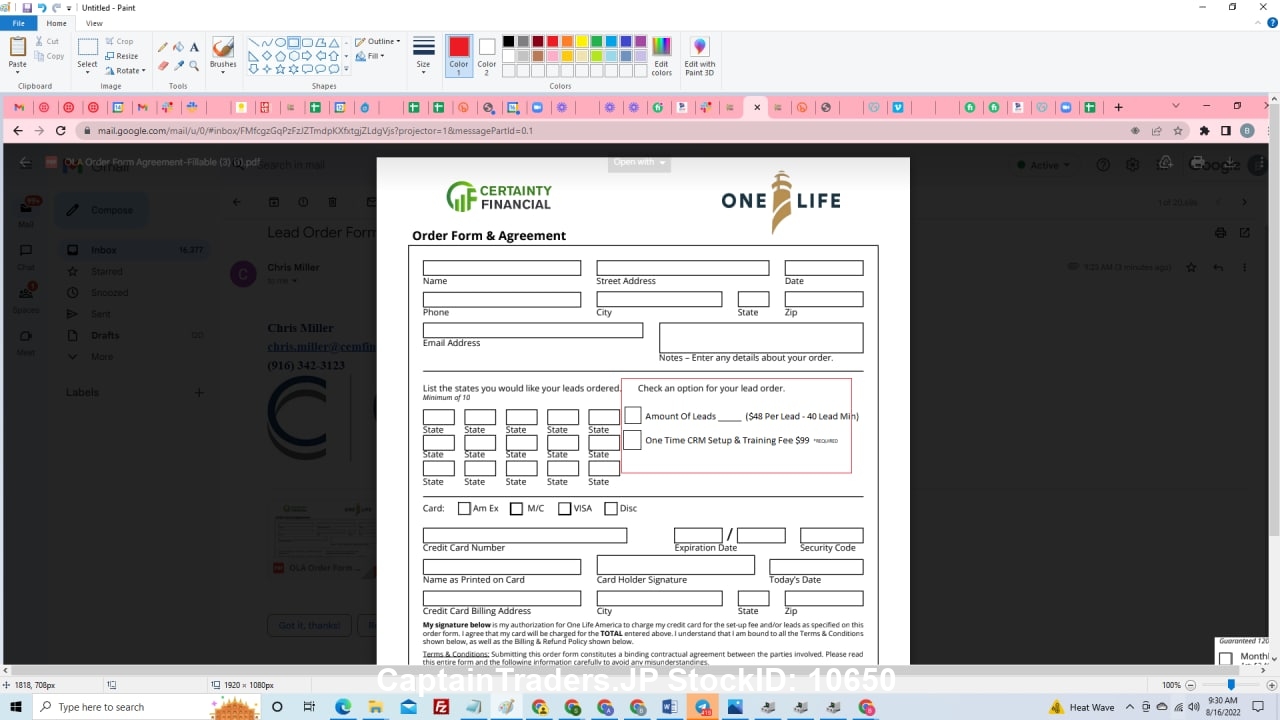Click the Zoom out minus button

pyautogui.click(x=1191, y=685)
